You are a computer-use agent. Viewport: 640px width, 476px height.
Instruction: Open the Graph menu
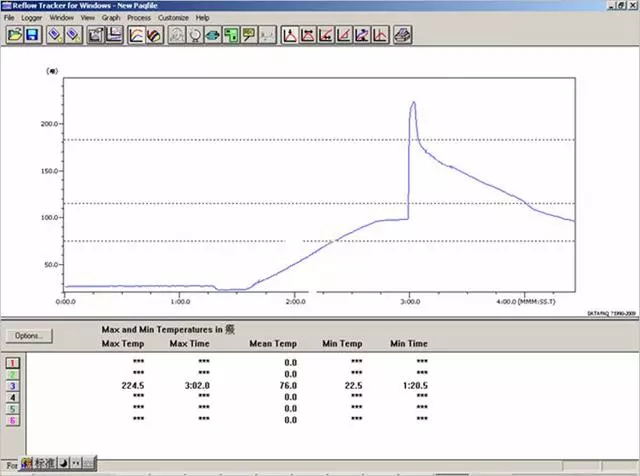[x=111, y=18]
